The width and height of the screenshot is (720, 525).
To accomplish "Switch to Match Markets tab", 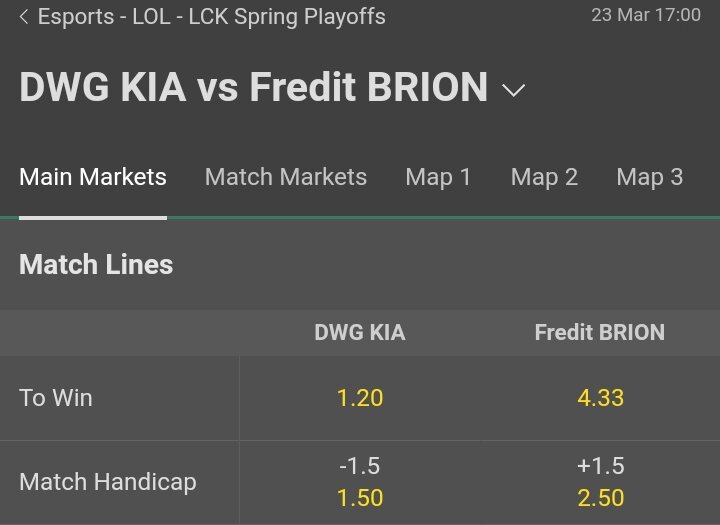I will point(286,177).
